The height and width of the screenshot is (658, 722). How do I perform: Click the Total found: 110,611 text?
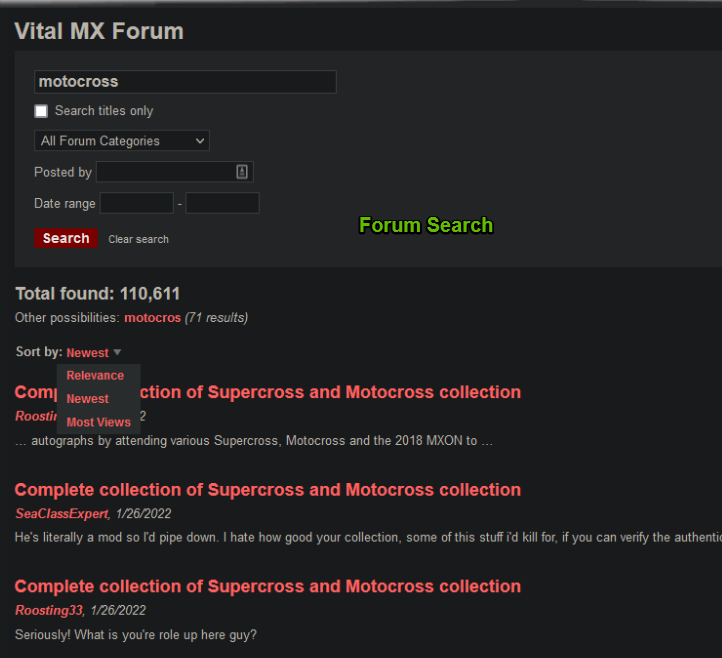pyautogui.click(x=98, y=294)
